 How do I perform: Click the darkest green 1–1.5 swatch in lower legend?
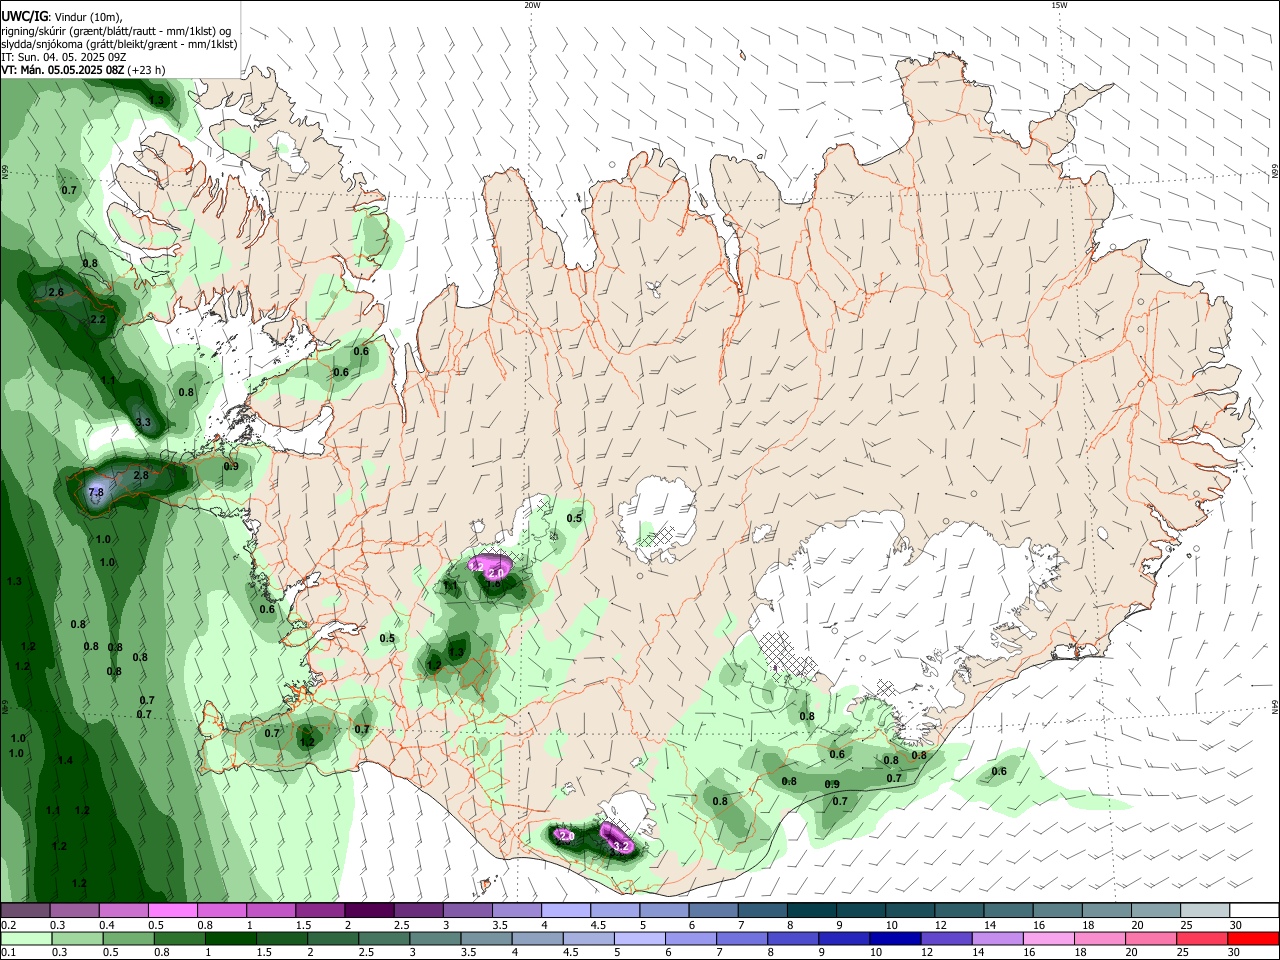[x=230, y=938]
